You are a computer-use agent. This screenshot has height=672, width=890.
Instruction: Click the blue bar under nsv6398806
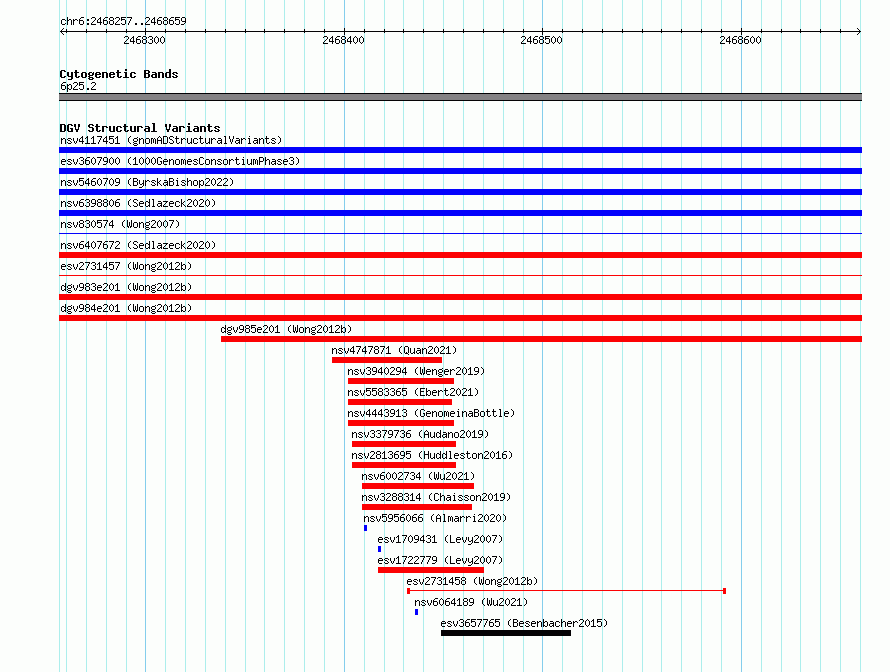pos(460,213)
